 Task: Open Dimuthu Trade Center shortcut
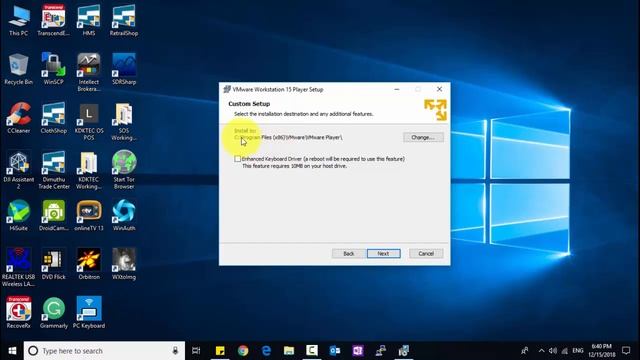tap(53, 170)
